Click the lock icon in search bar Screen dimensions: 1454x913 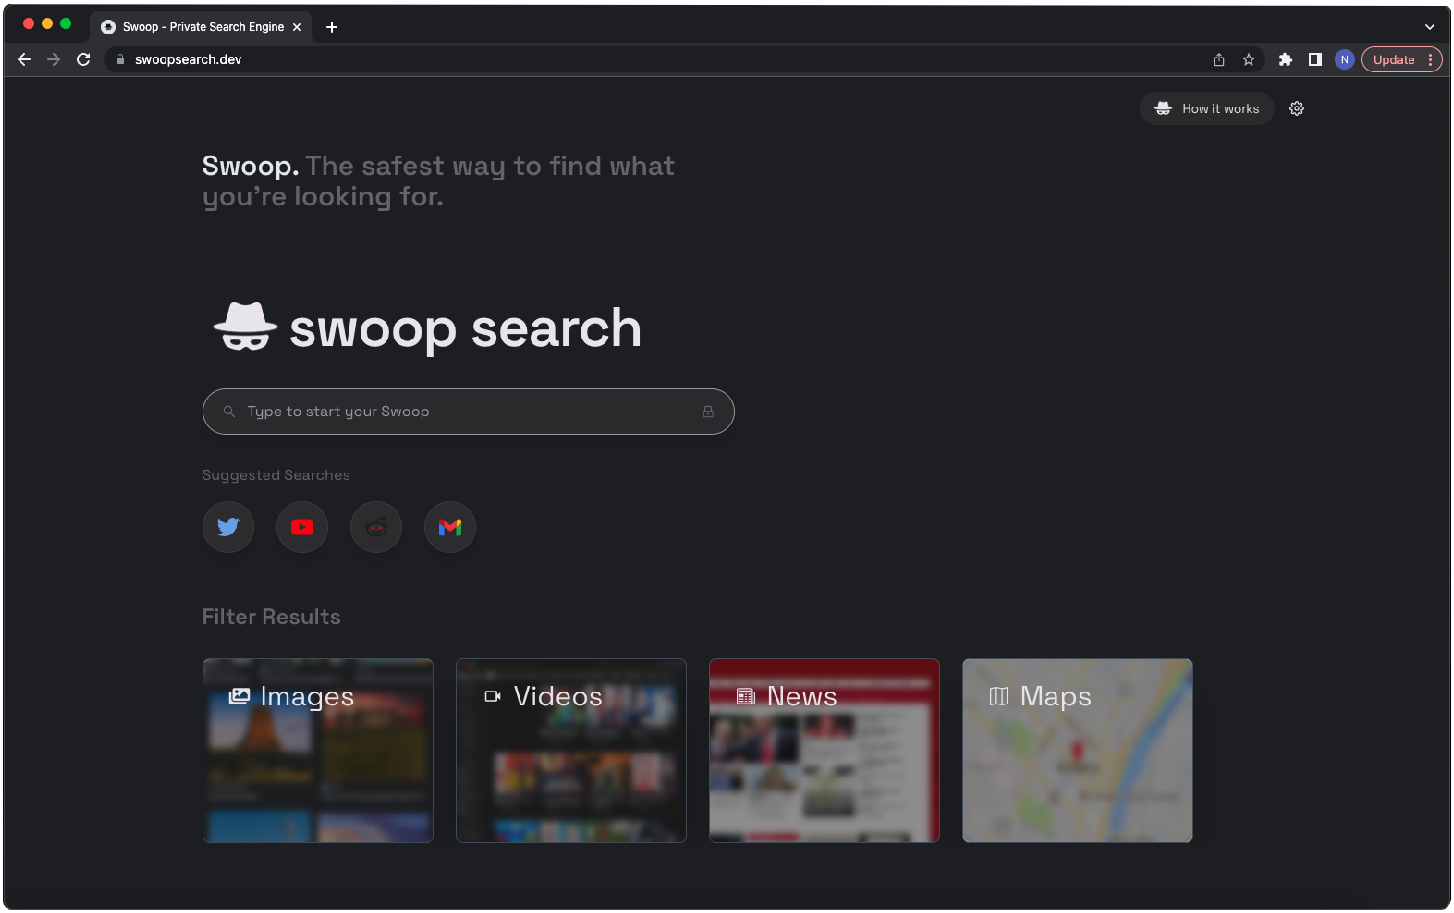pyautogui.click(x=708, y=412)
